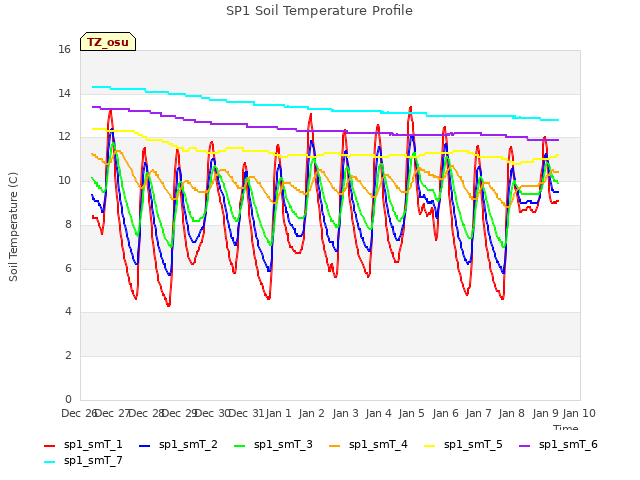Click the Jan 3 x-axis tick label
The image size is (640, 480).
(345, 413)
